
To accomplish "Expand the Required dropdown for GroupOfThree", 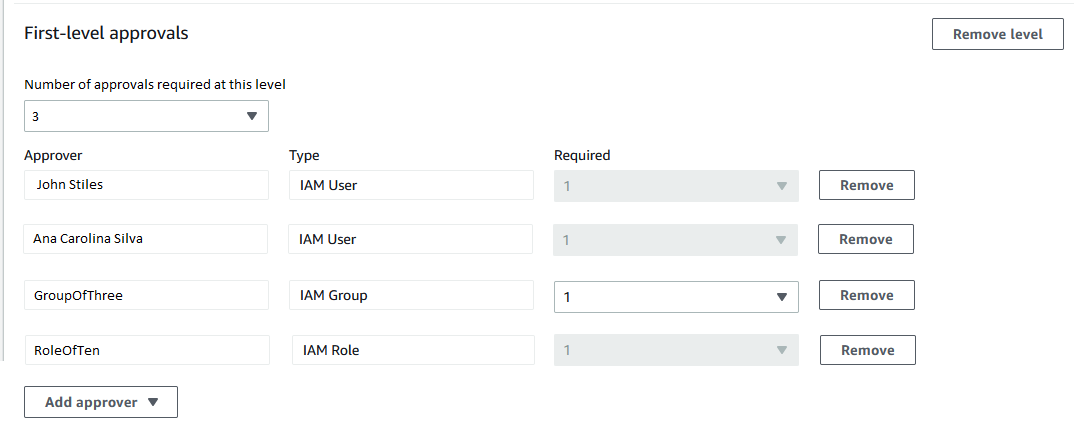I will click(x=676, y=296).
